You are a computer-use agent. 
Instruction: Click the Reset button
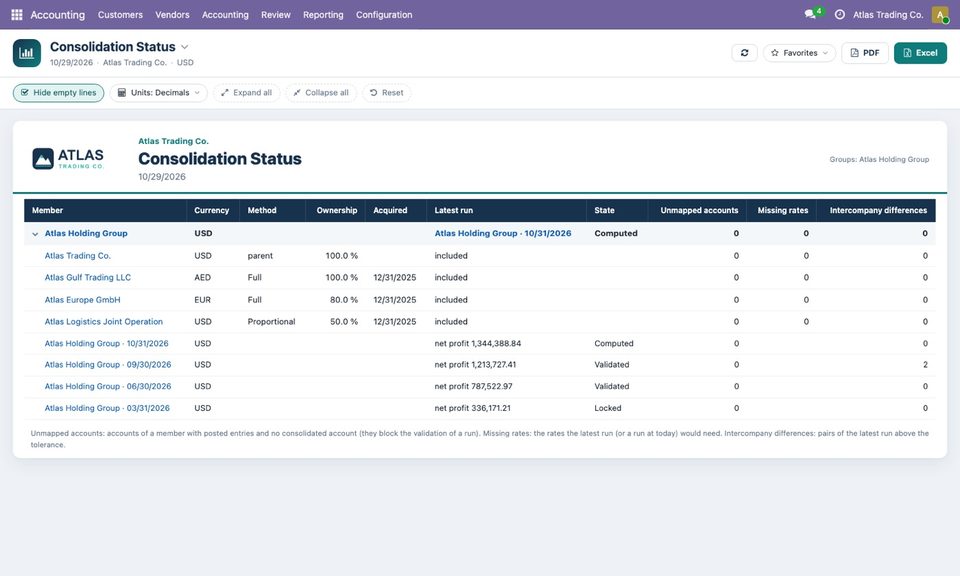pyautogui.click(x=386, y=93)
